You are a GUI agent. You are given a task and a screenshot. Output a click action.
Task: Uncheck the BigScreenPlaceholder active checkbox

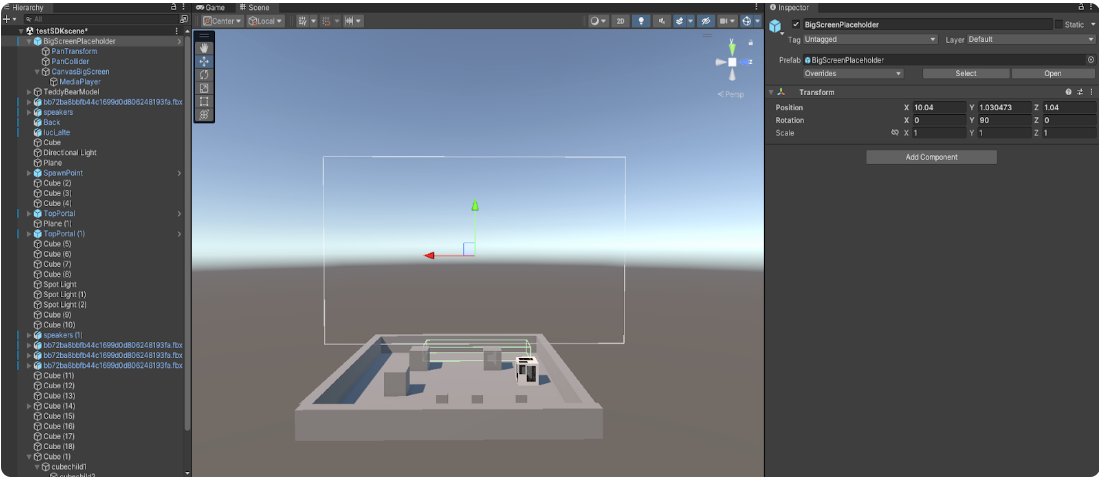click(x=795, y=24)
